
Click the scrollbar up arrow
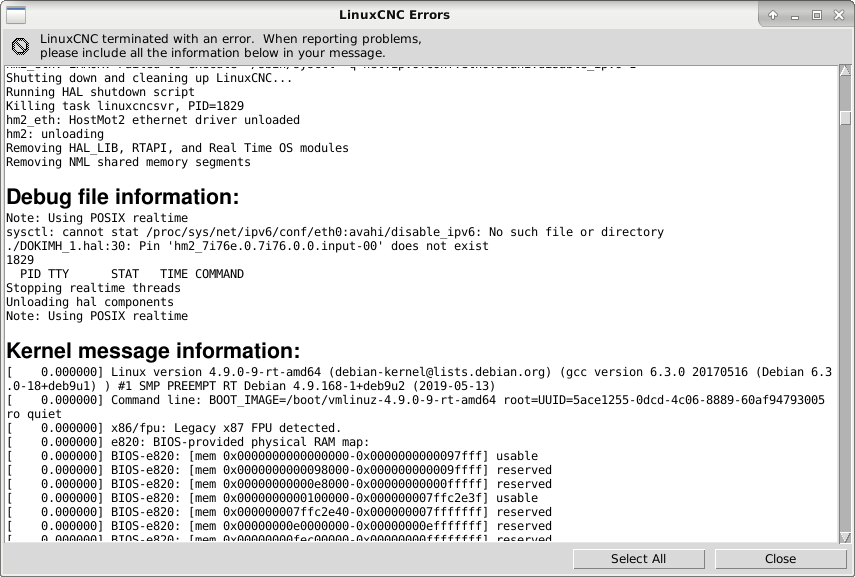tap(845, 71)
